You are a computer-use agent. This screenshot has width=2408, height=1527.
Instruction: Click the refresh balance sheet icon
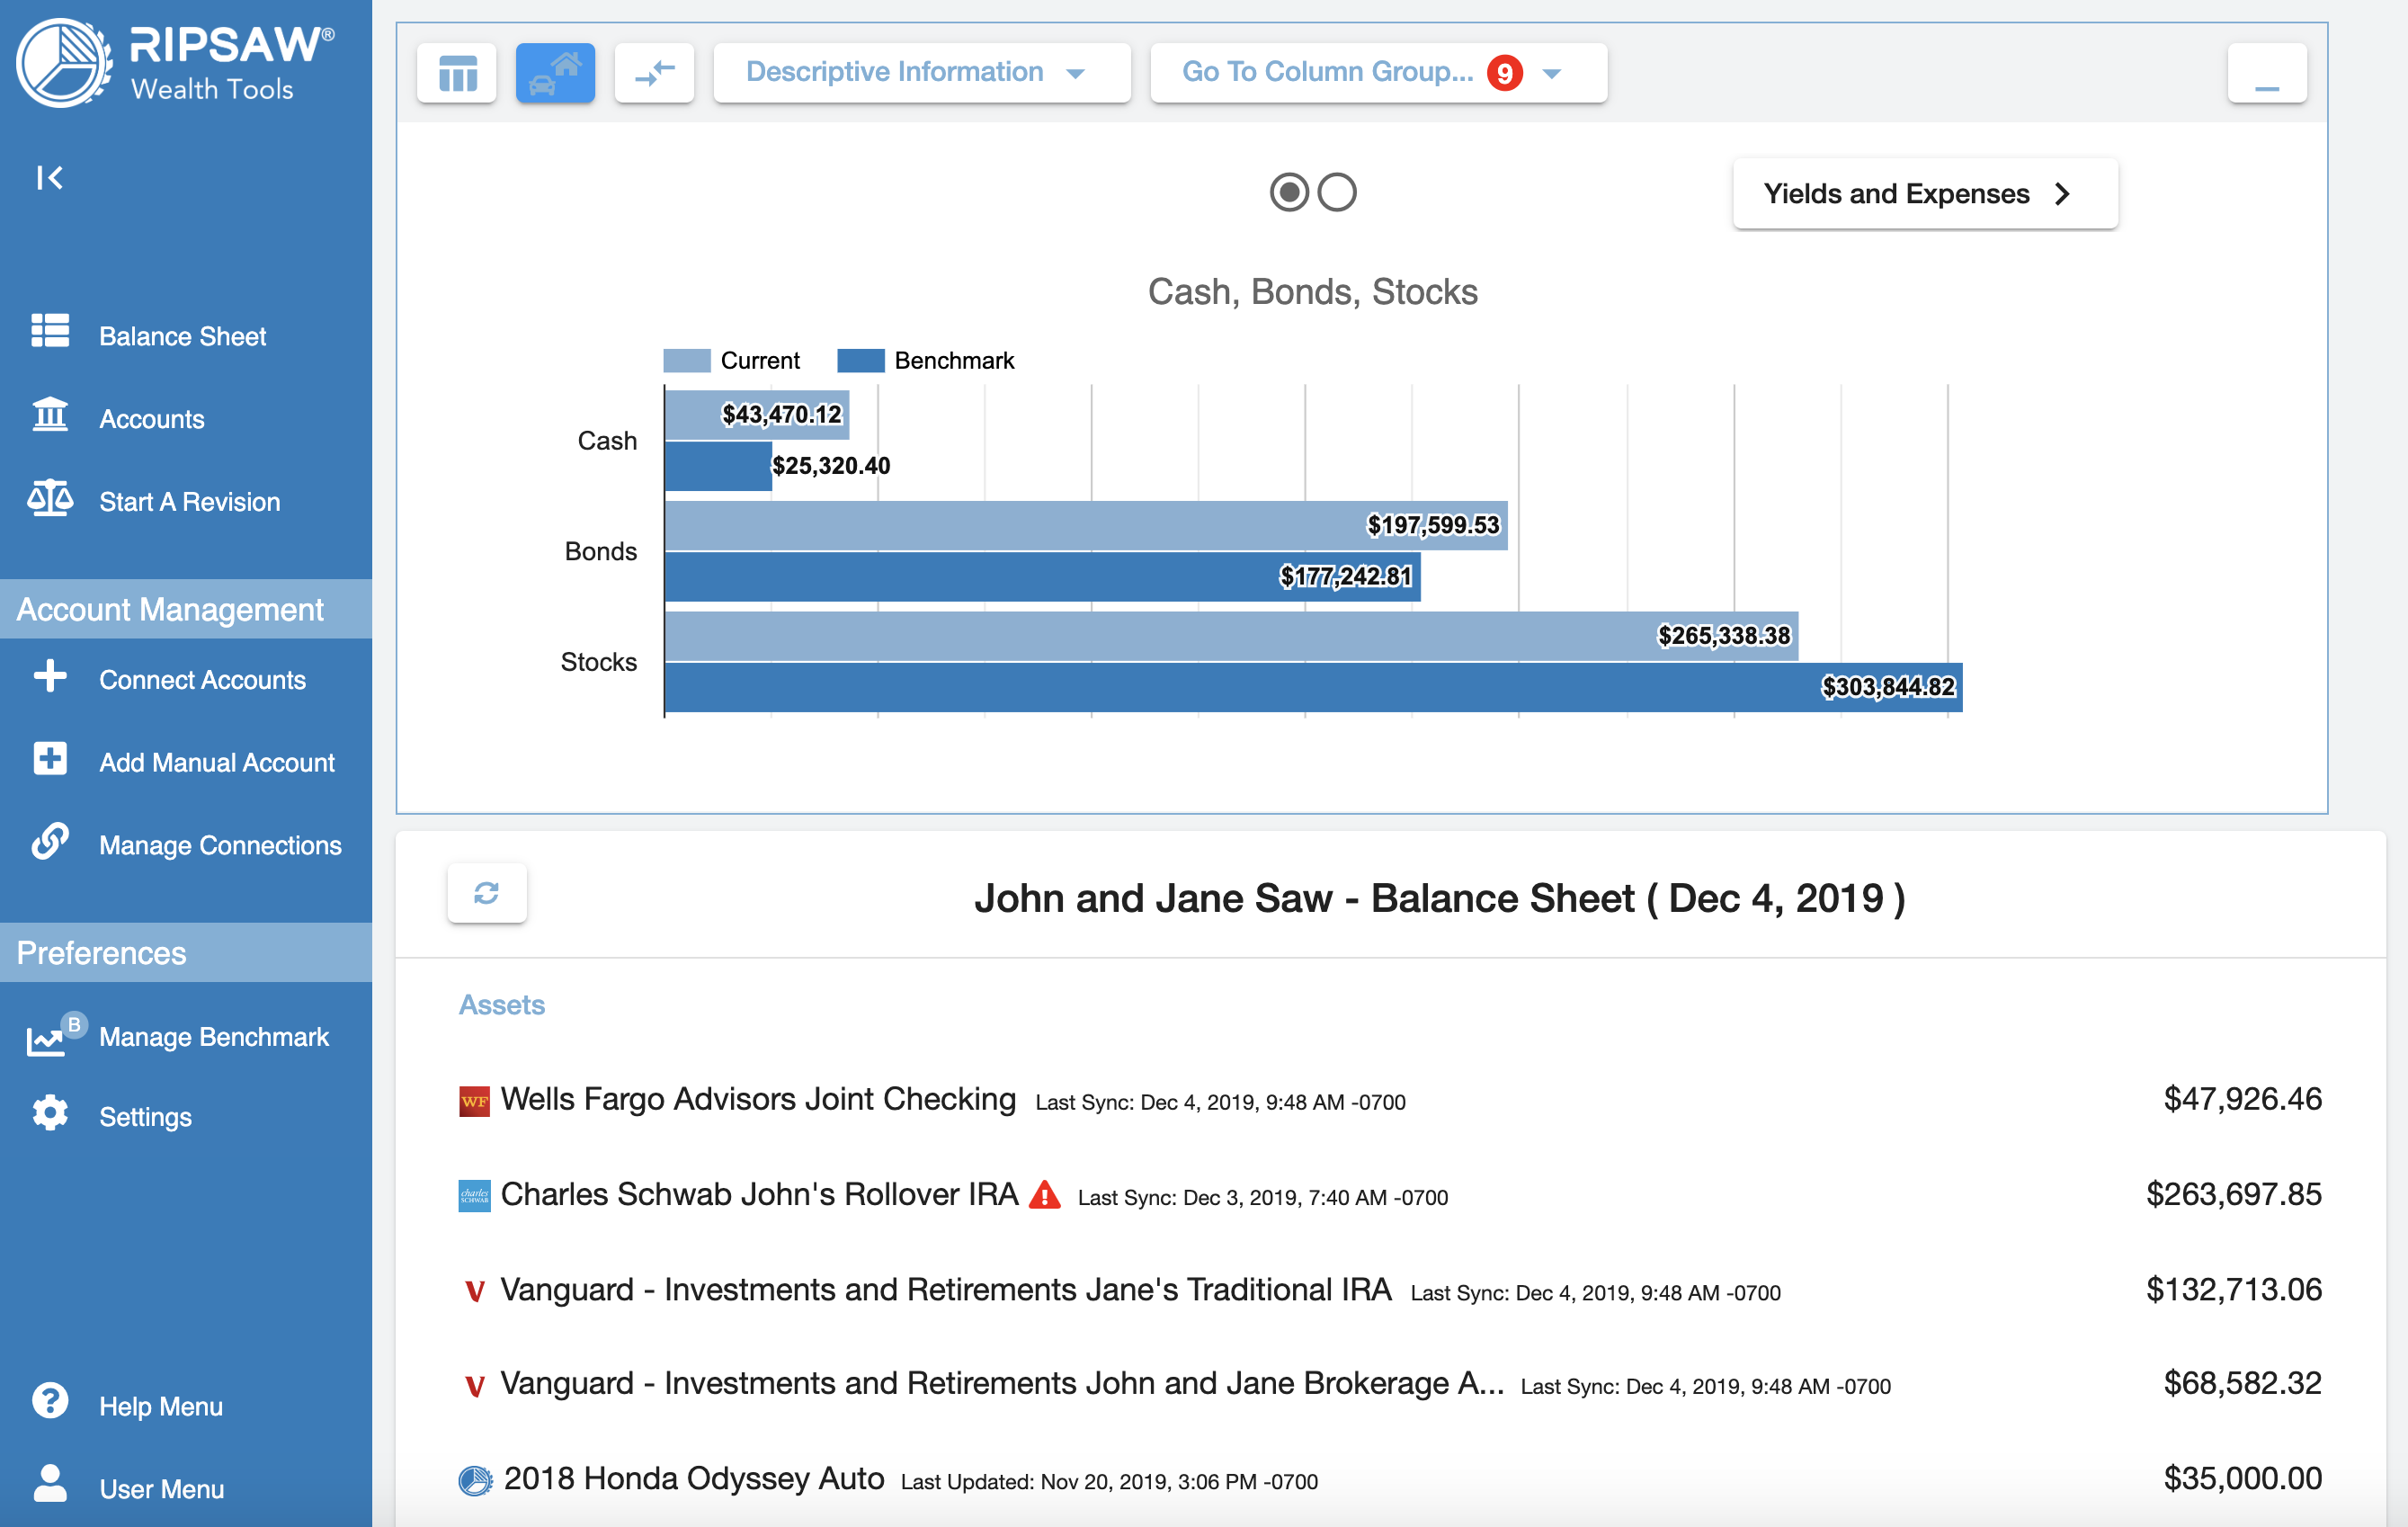(487, 893)
